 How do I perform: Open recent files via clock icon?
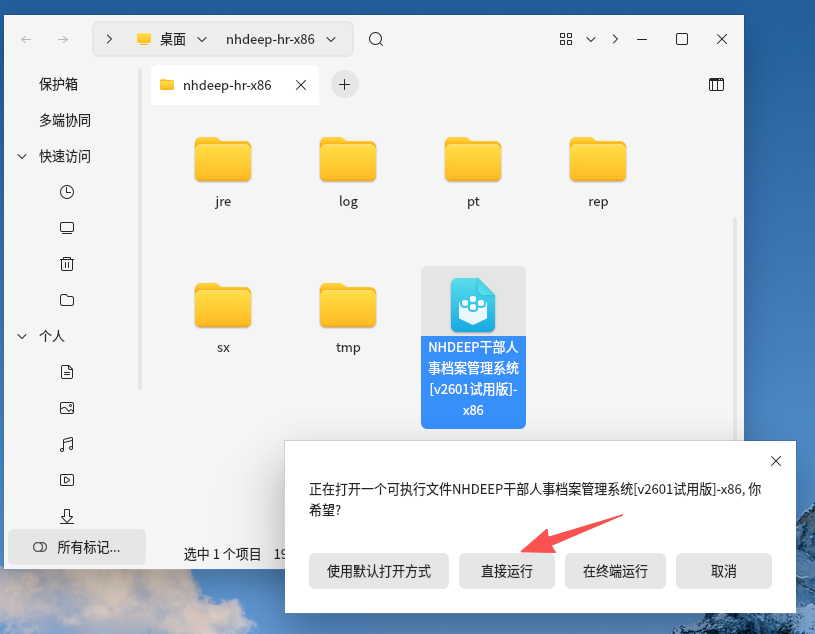pos(67,191)
